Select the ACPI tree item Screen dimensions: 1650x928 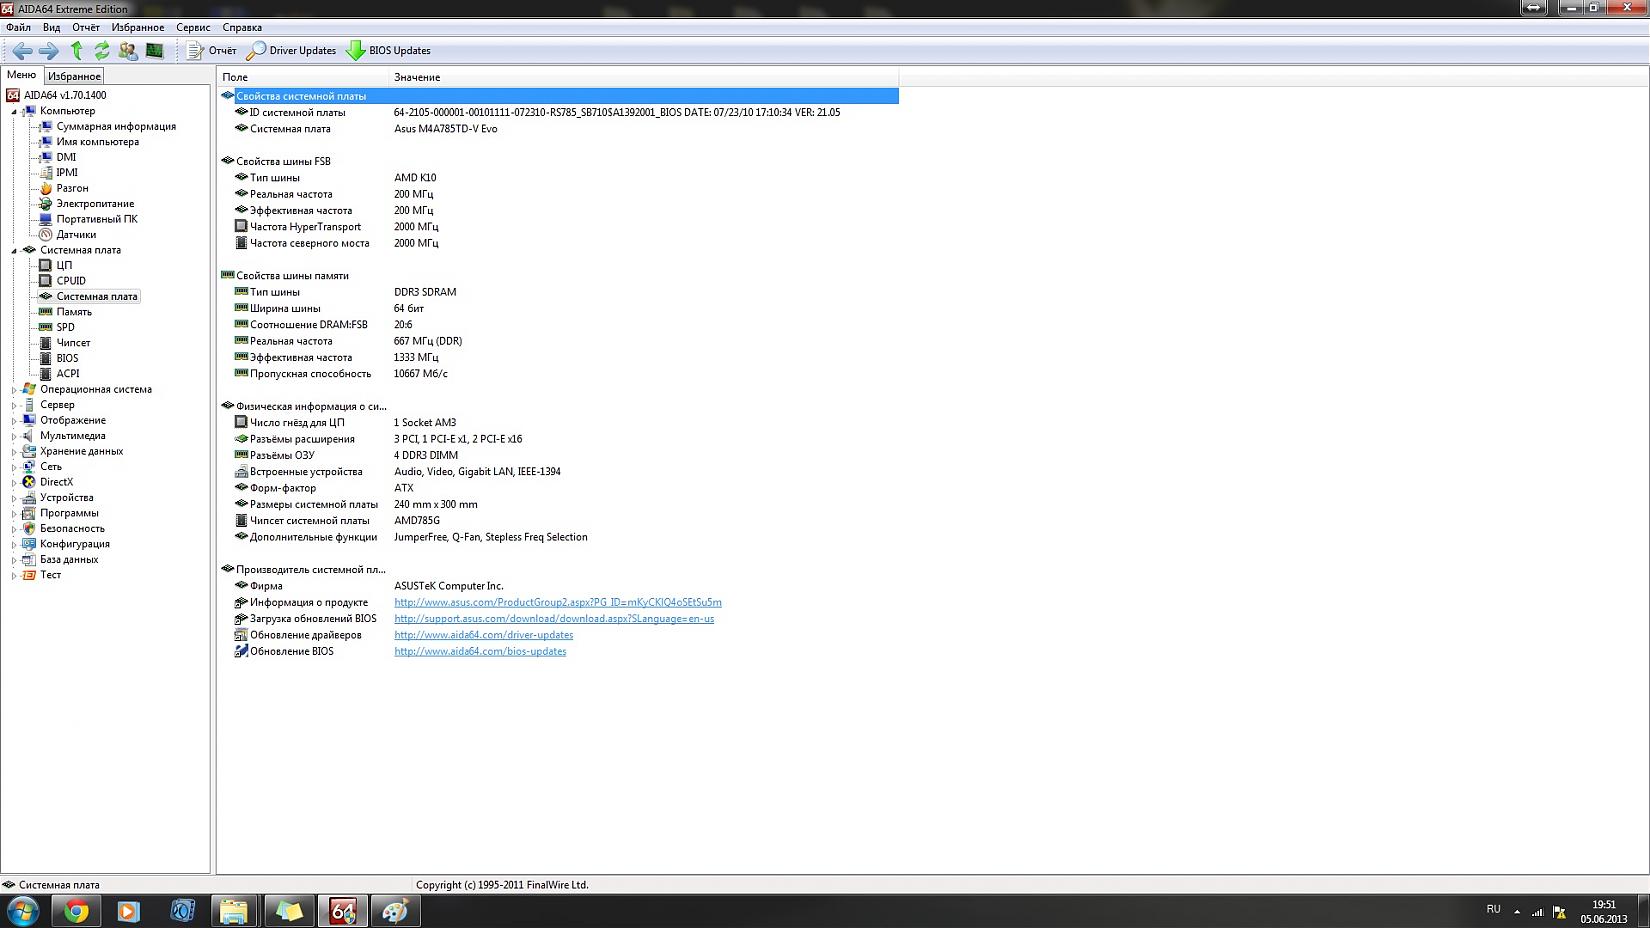pos(68,374)
